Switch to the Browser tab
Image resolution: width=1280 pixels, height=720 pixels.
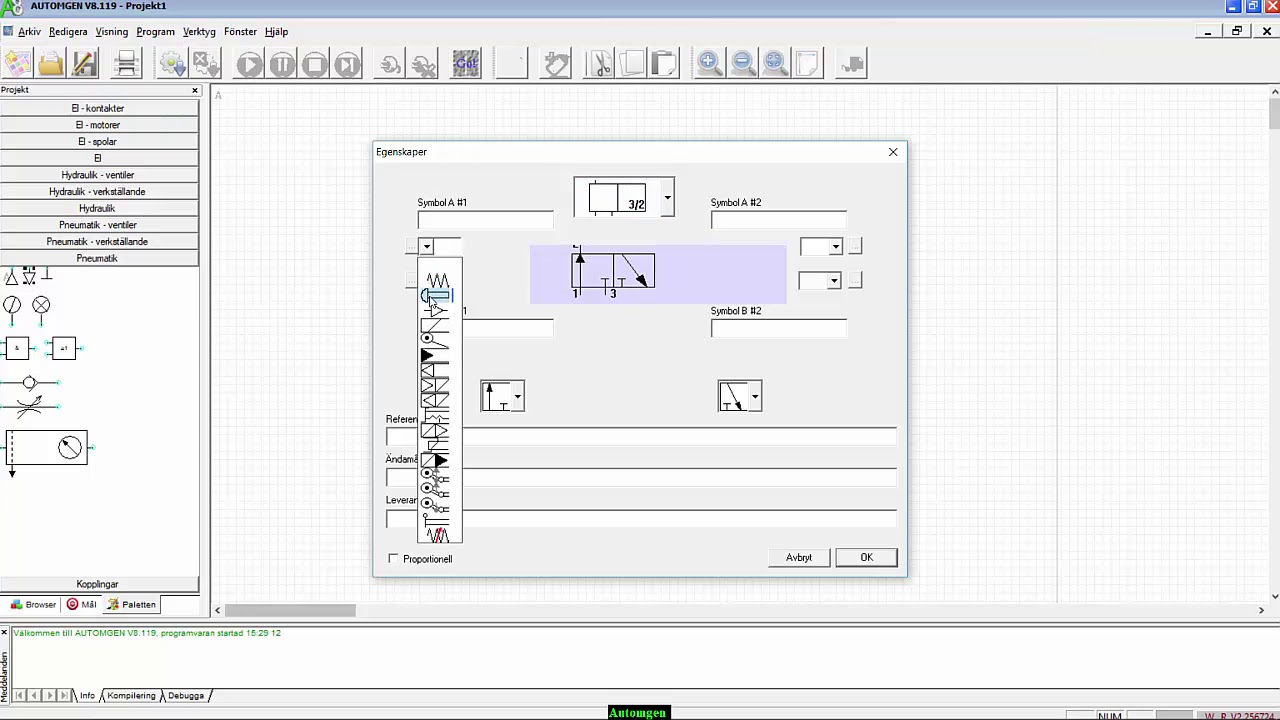(34, 605)
